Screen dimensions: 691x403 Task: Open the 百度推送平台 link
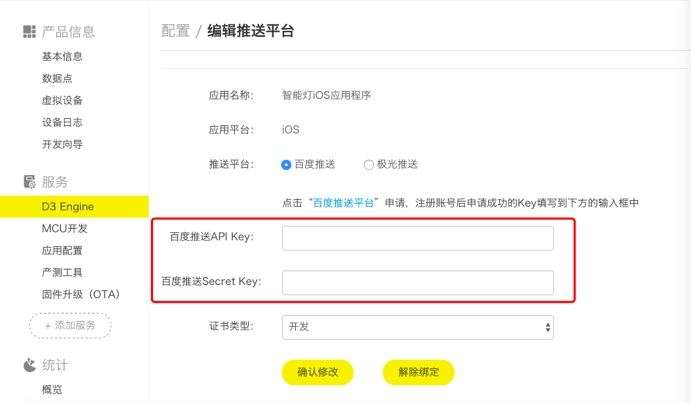pyautogui.click(x=343, y=203)
